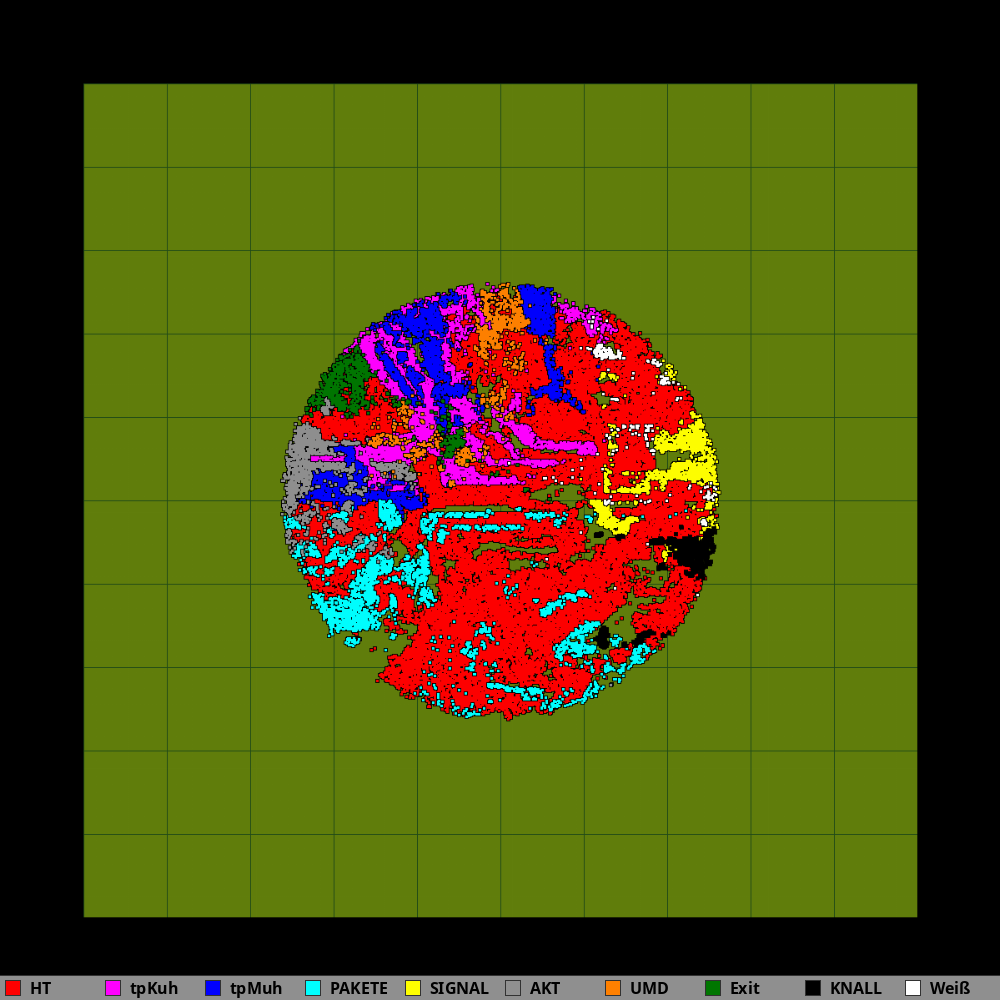The image size is (1000, 1000).
Task: Select the 'AKT' legend label
Action: [x=545, y=989]
